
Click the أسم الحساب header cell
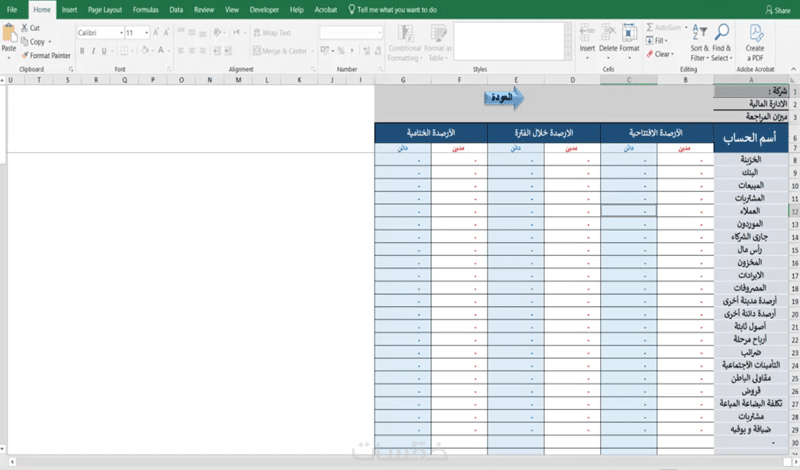[x=751, y=138]
